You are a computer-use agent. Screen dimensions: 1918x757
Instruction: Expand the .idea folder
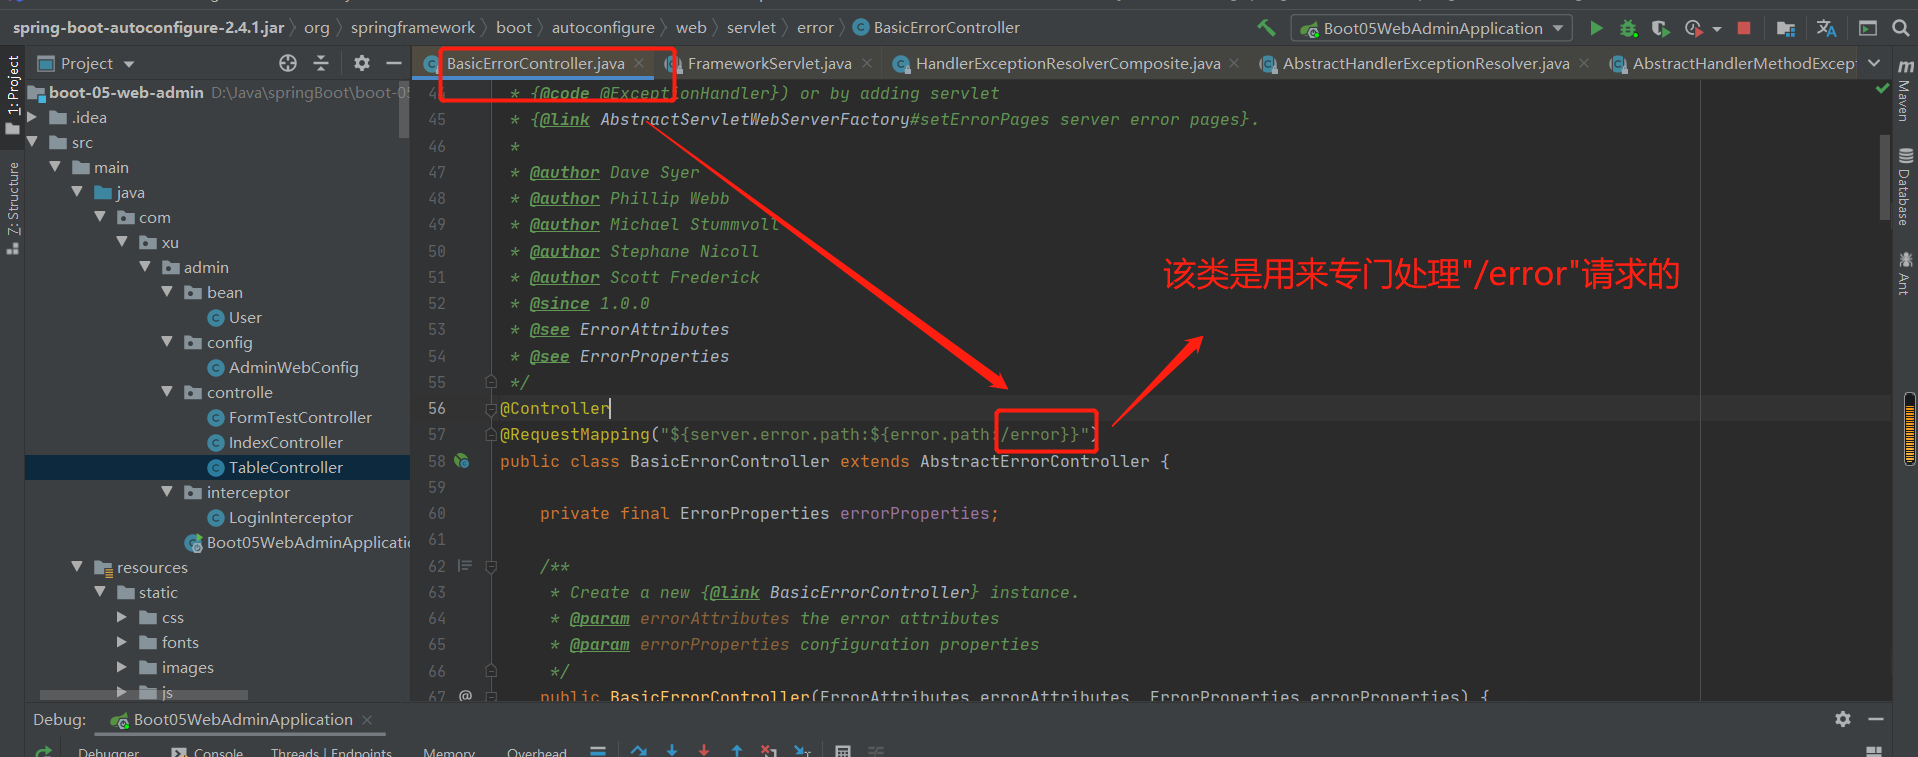32,117
